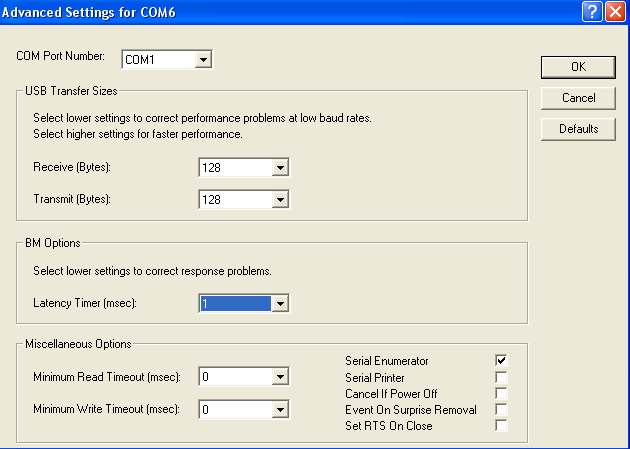Tick the Set RTS On Close checkbox

[501, 427]
